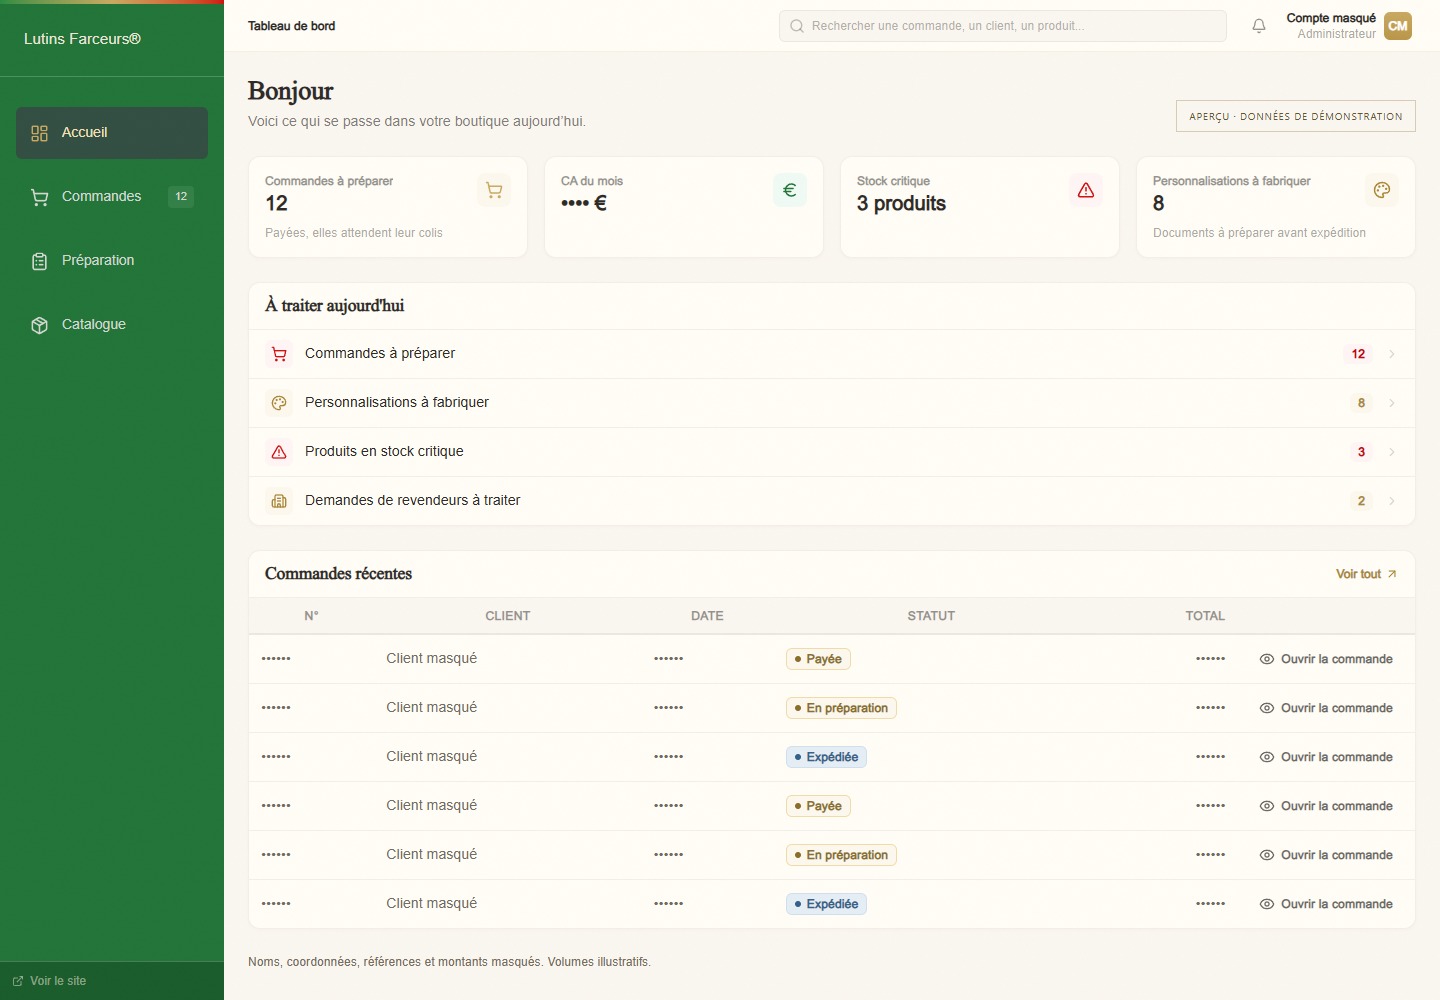Click the Lutins Farceurs logo text
The height and width of the screenshot is (1000, 1440).
82,39
